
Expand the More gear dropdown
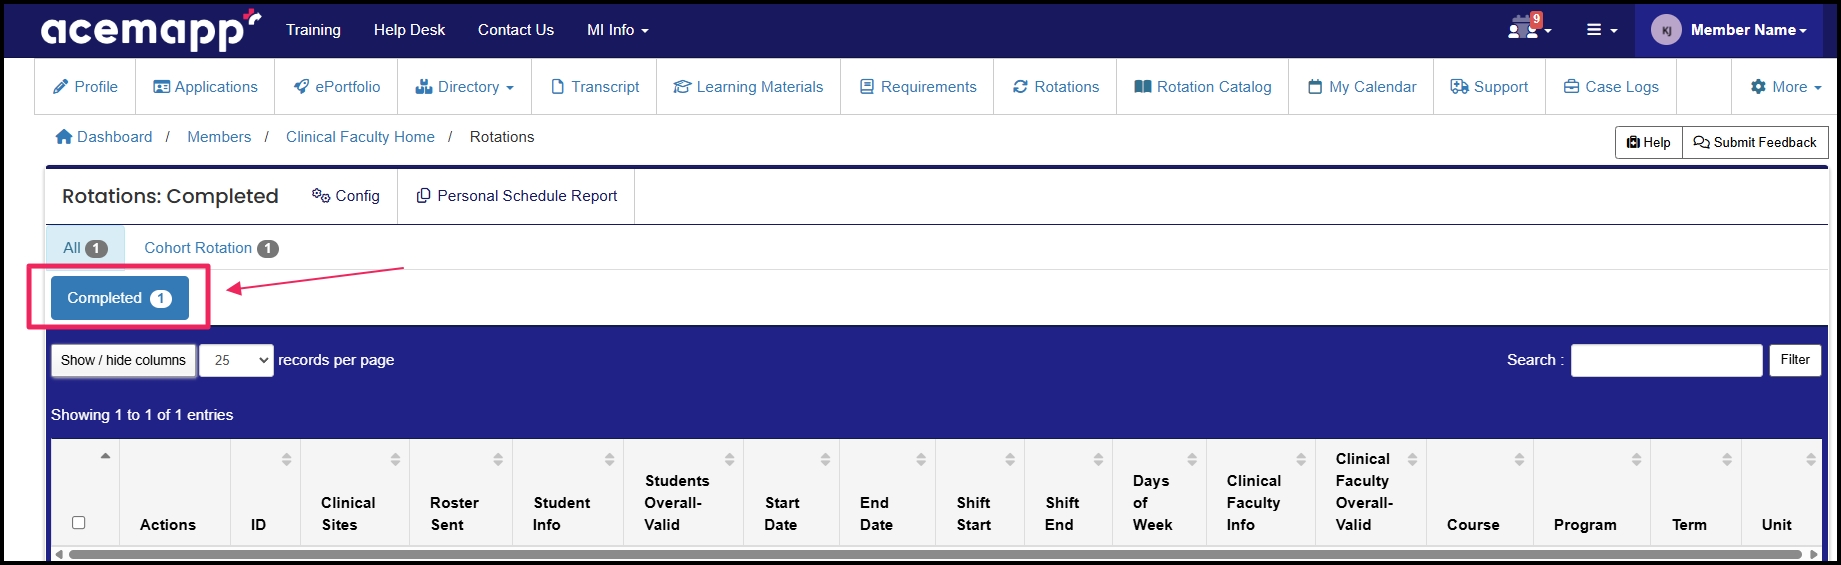pos(1785,87)
